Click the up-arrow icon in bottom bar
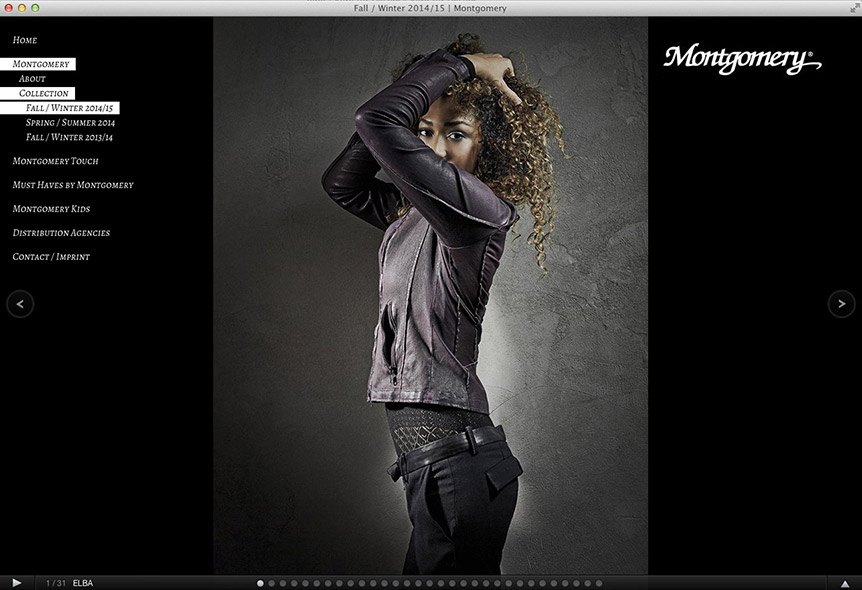Image resolution: width=862 pixels, height=590 pixels. click(x=845, y=583)
